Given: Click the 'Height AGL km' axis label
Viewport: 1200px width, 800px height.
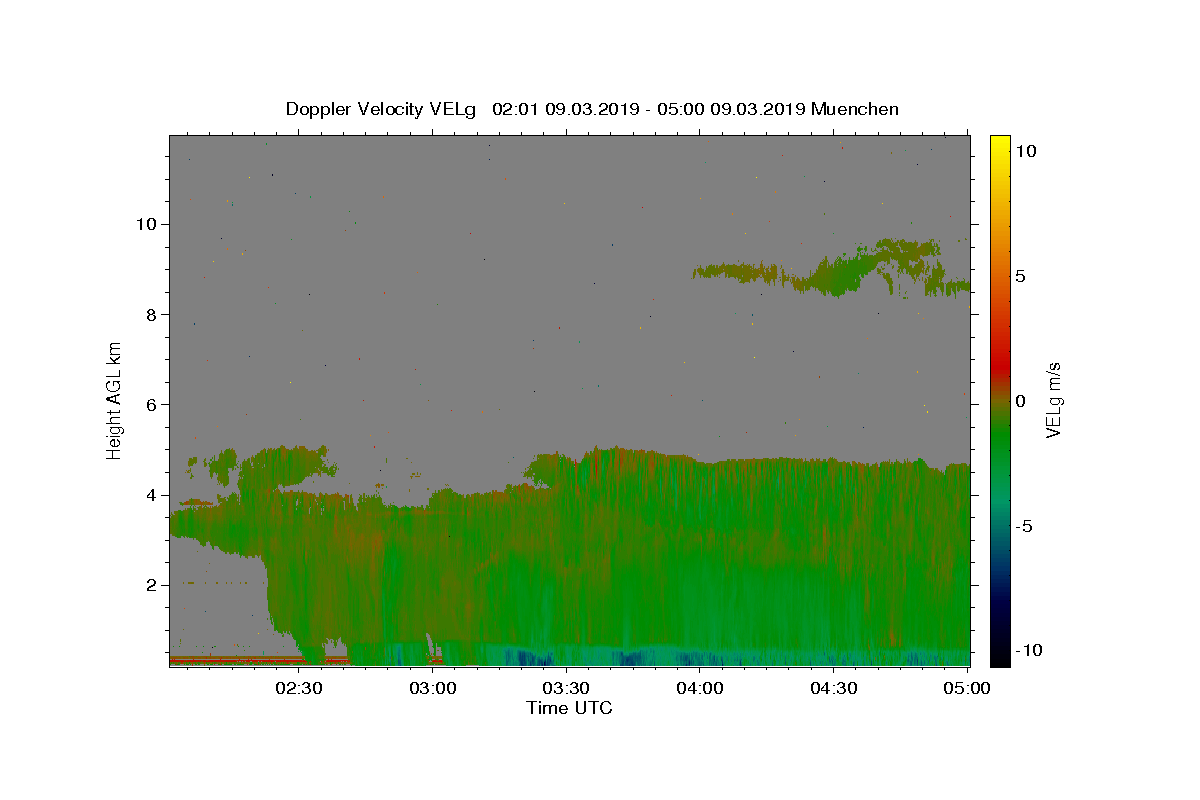Looking at the screenshot, I should pyautogui.click(x=115, y=401).
